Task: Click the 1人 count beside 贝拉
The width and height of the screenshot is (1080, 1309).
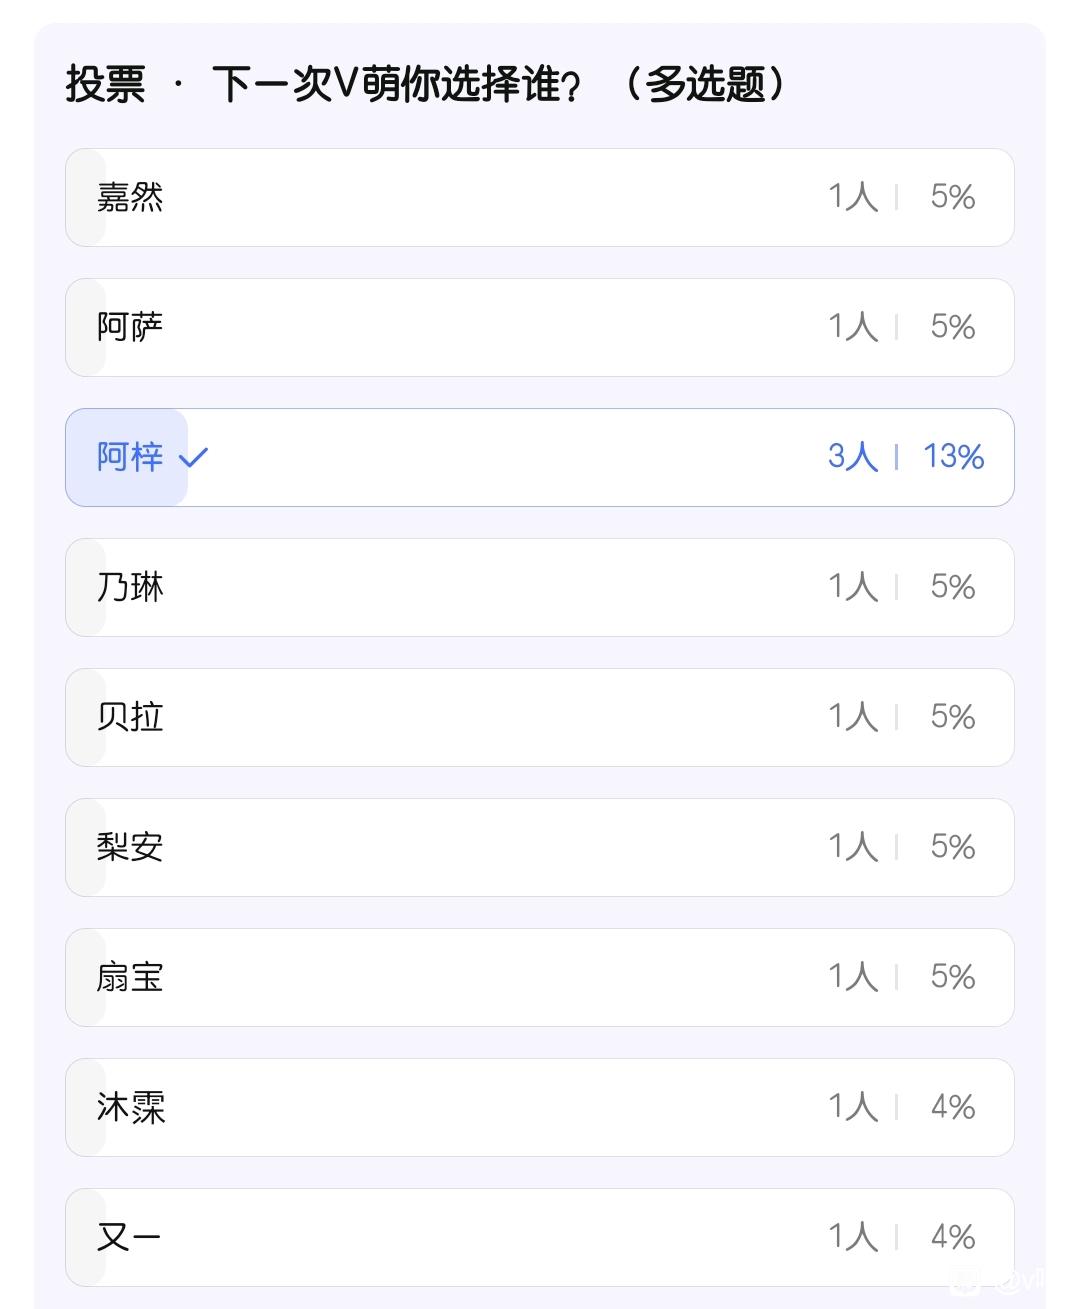Action: pos(853,717)
